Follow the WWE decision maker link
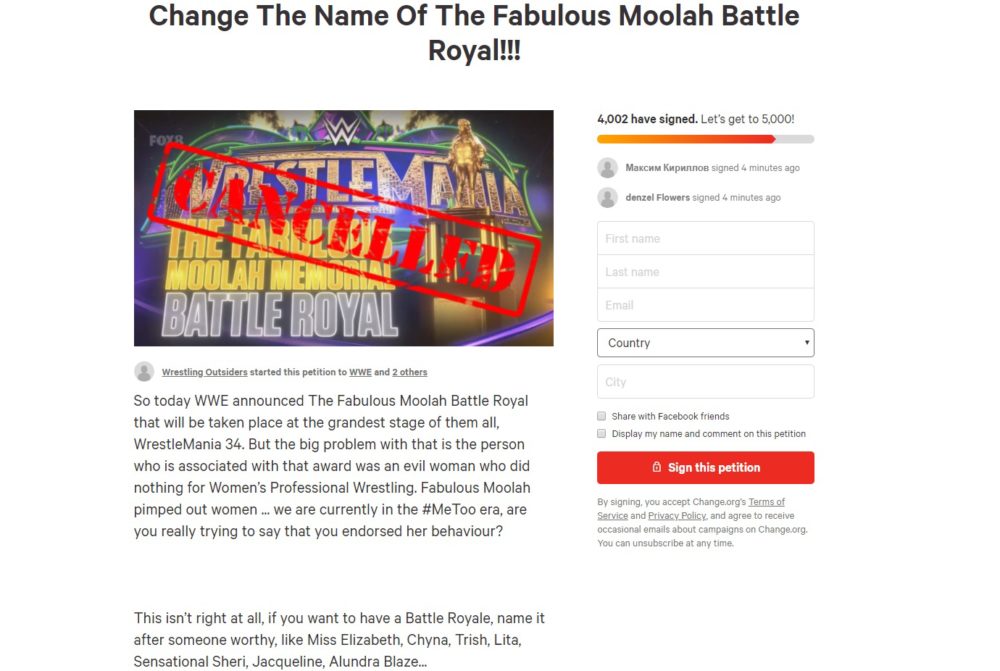This screenshot has height=671, width=1000. pyautogui.click(x=360, y=372)
